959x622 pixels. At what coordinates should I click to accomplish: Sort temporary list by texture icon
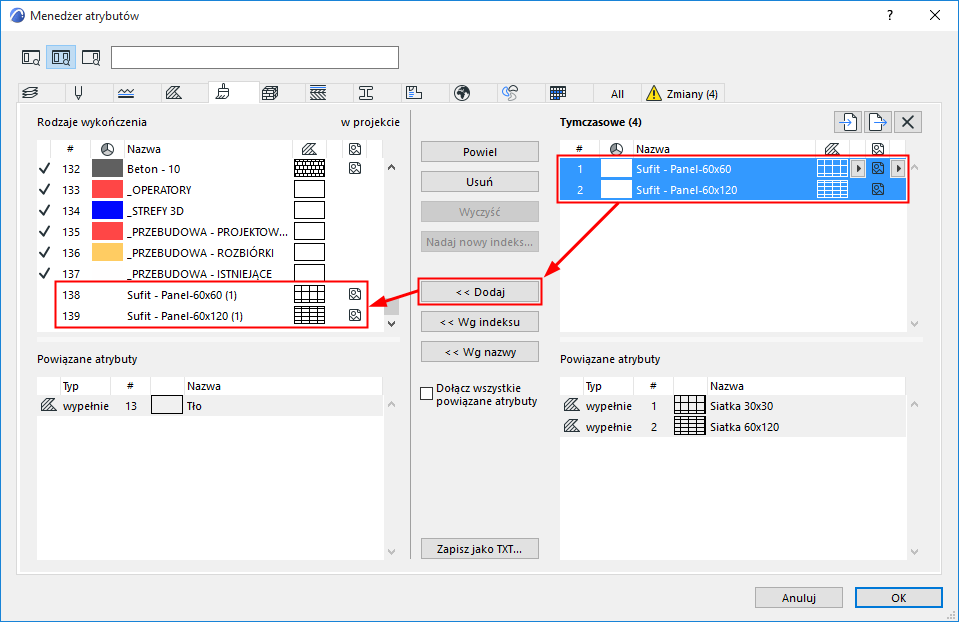pos(878,149)
